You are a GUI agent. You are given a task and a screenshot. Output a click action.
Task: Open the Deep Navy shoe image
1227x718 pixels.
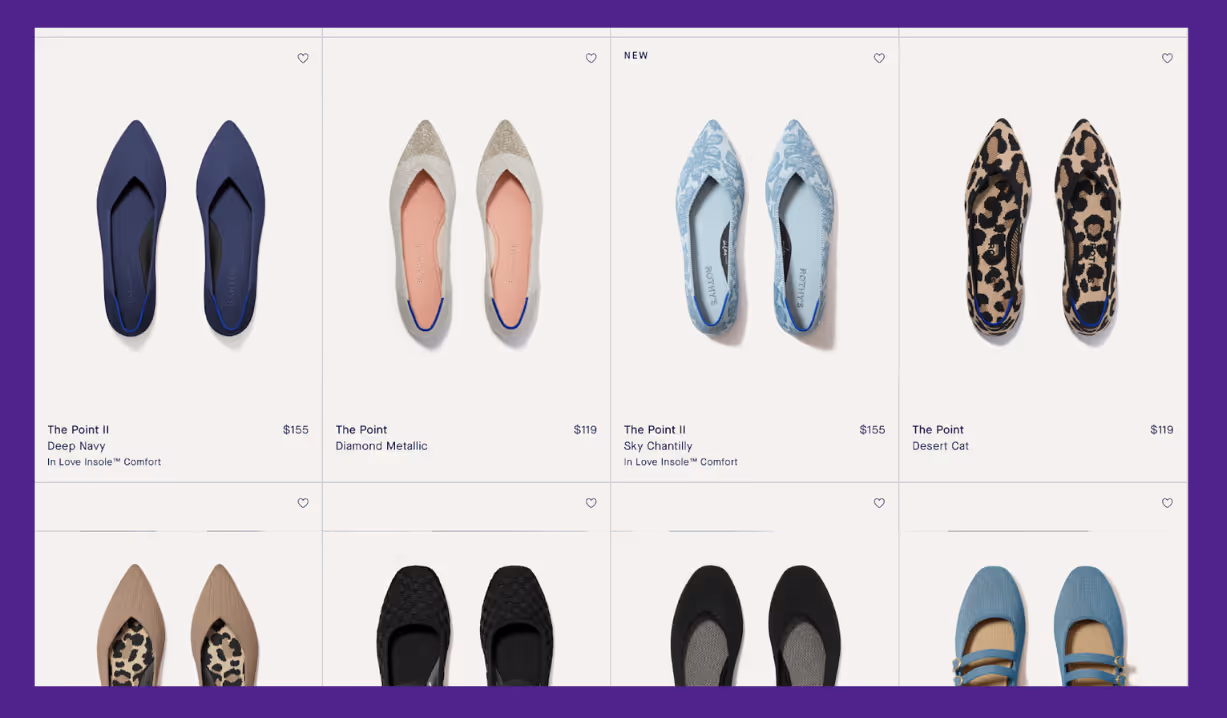pos(180,228)
